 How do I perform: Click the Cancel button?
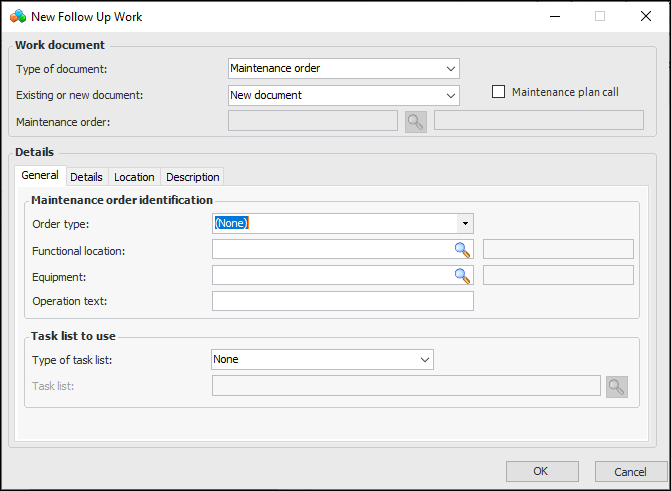pos(630,471)
